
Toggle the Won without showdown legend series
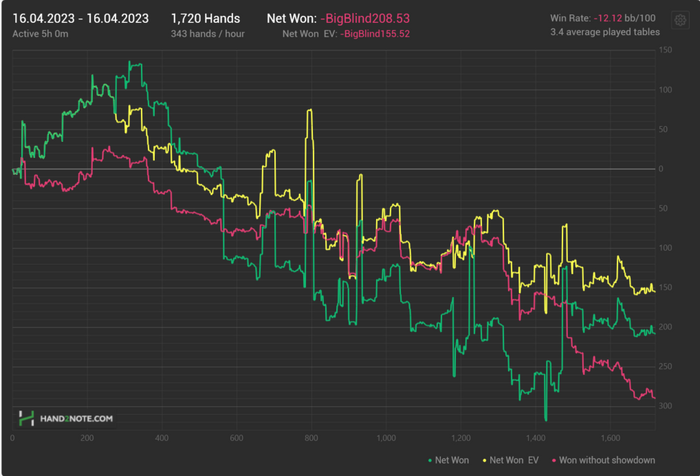(603, 460)
